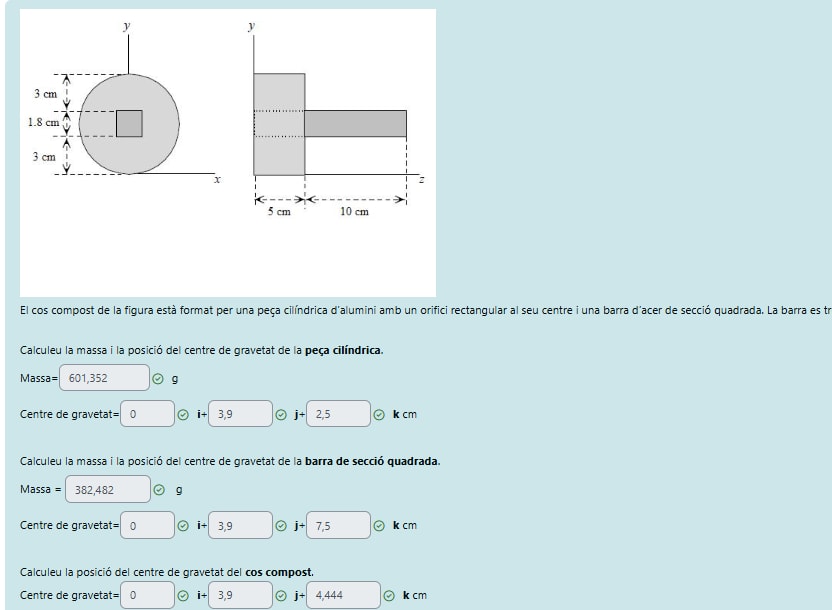This screenshot has height=610, width=832.
Task: Click checkmark beside the composite body's 0 field
Action: point(182,596)
